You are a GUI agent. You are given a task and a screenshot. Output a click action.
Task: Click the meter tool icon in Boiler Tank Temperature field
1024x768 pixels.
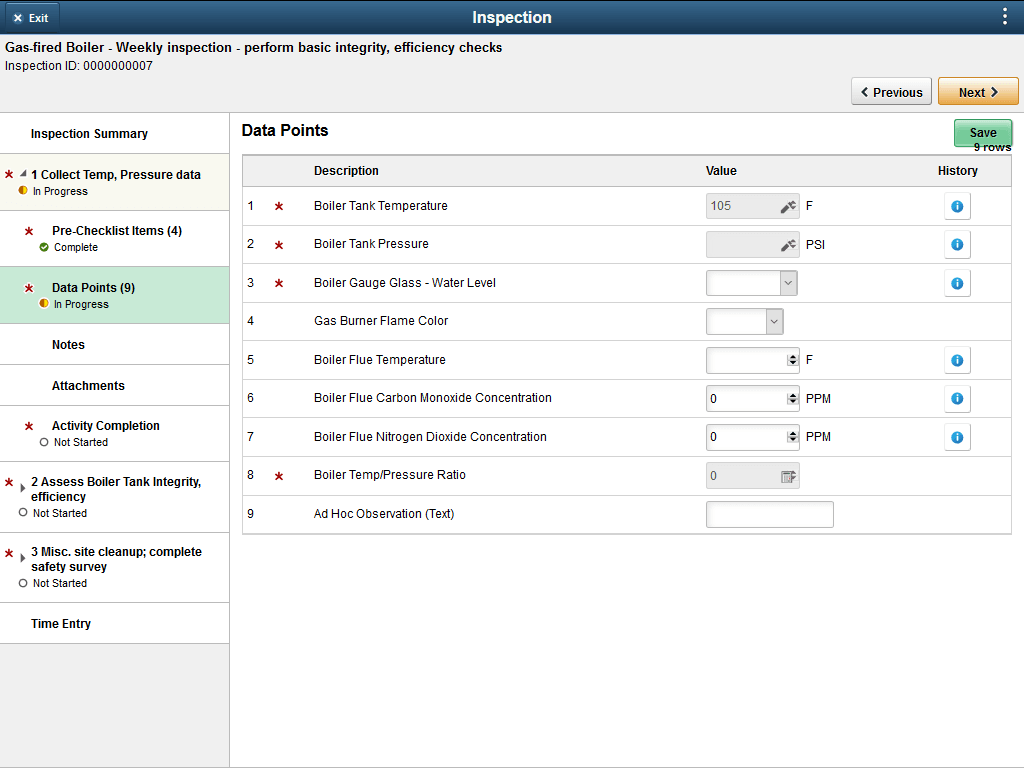788,206
